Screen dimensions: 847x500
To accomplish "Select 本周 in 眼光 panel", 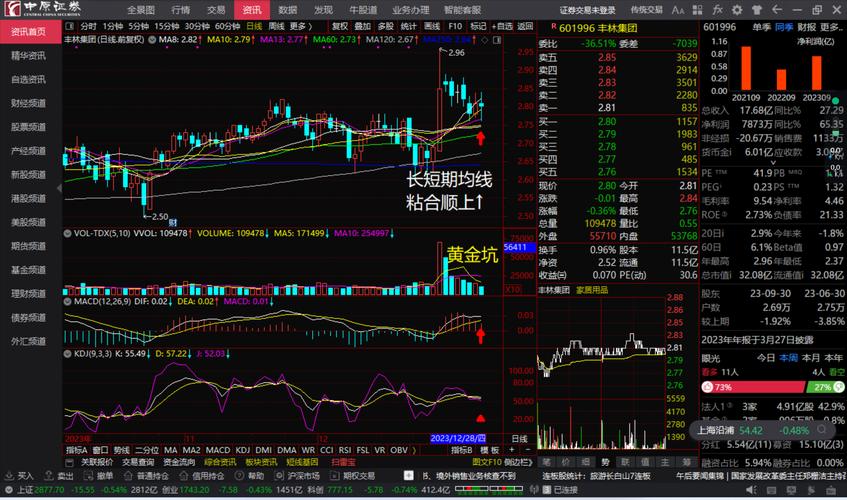I will pyautogui.click(x=788, y=357).
